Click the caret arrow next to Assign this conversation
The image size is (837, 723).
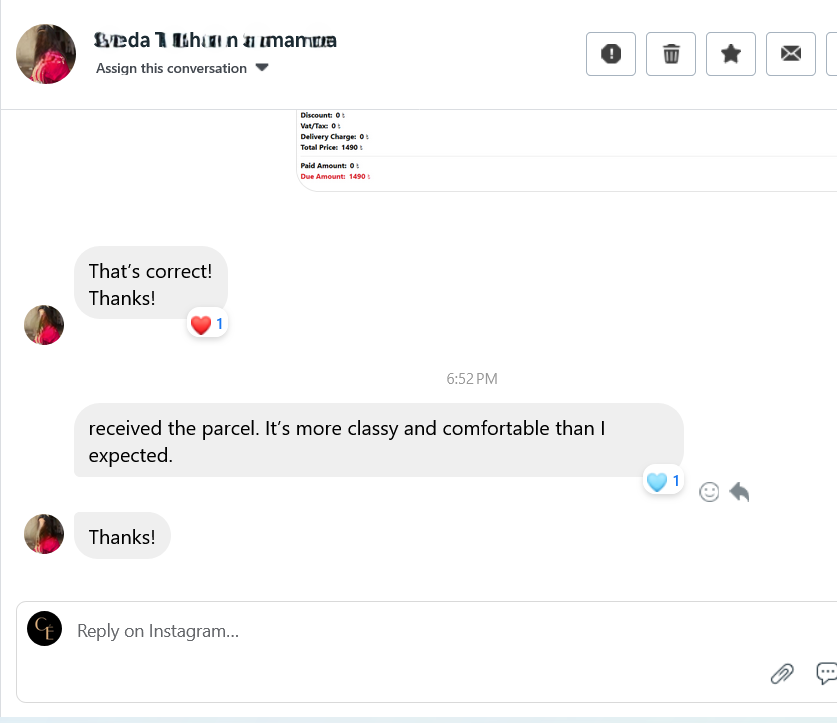pyautogui.click(x=262, y=68)
